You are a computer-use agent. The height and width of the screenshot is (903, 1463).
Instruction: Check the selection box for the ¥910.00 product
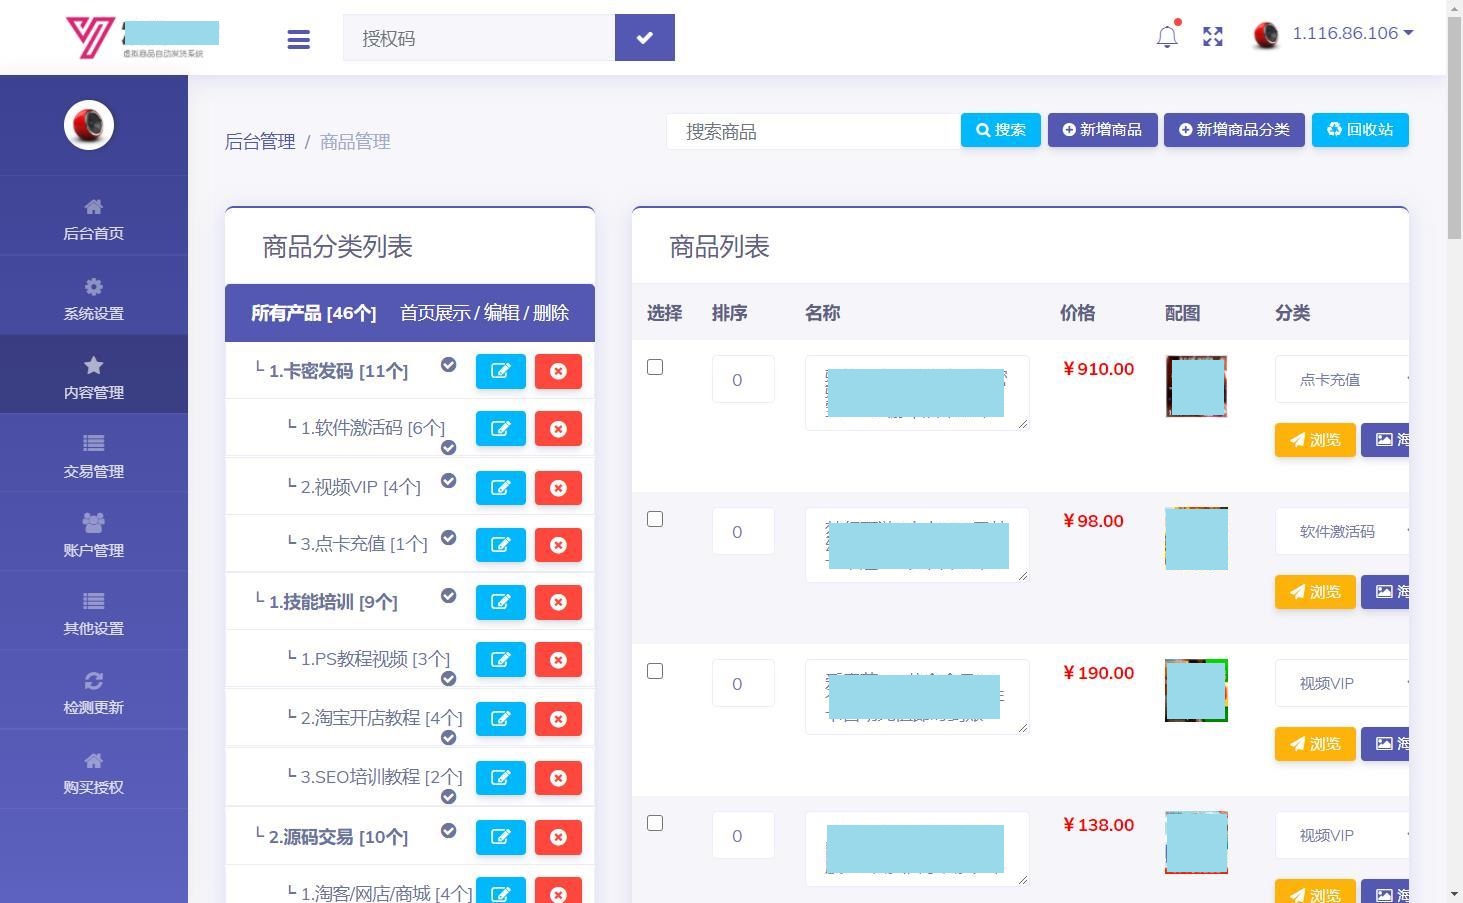[655, 367]
